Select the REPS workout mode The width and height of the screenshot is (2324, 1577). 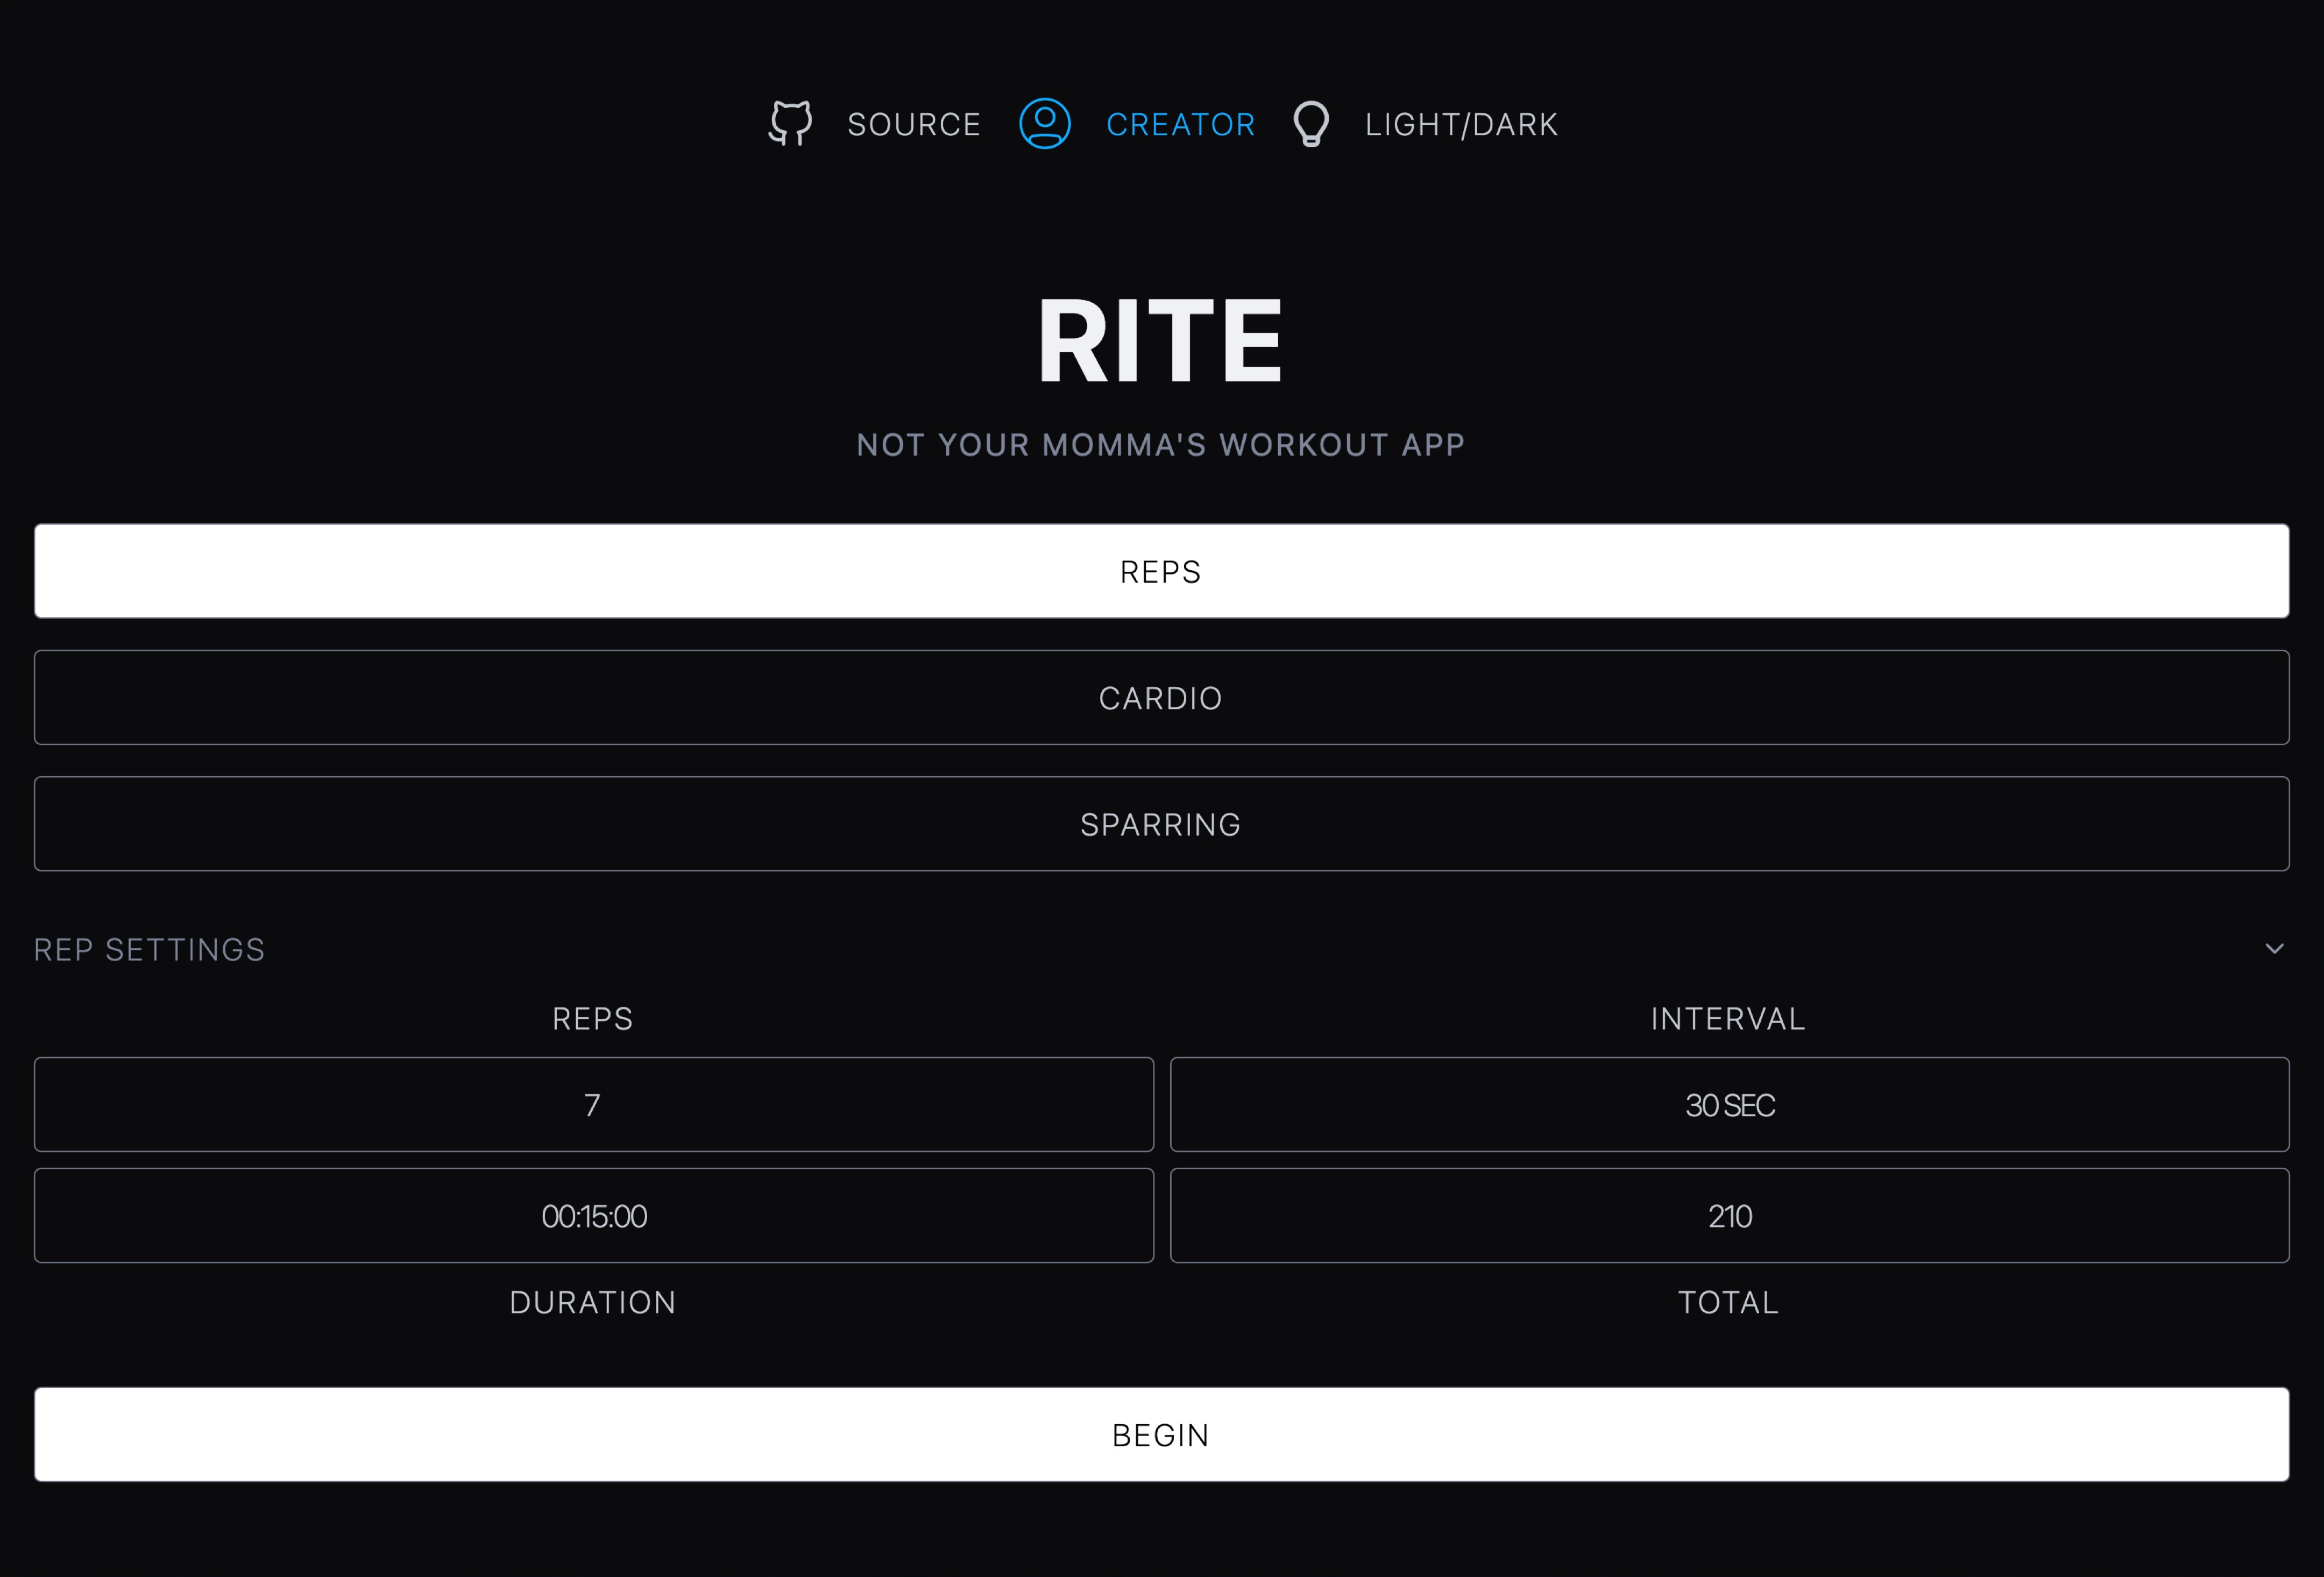click(x=1161, y=571)
